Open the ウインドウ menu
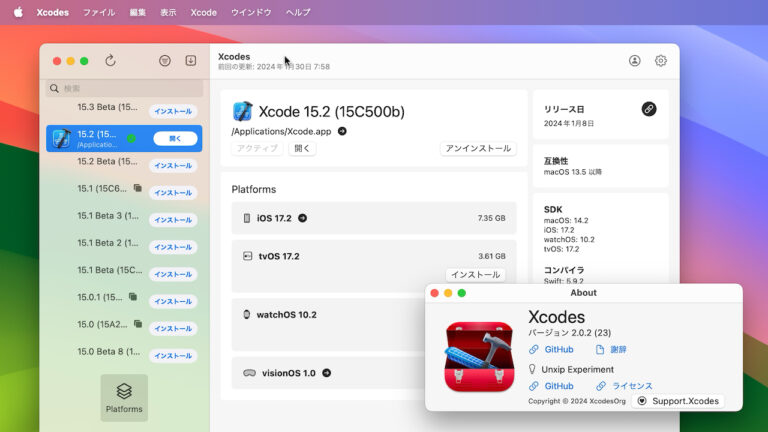The image size is (768, 432). (x=251, y=12)
